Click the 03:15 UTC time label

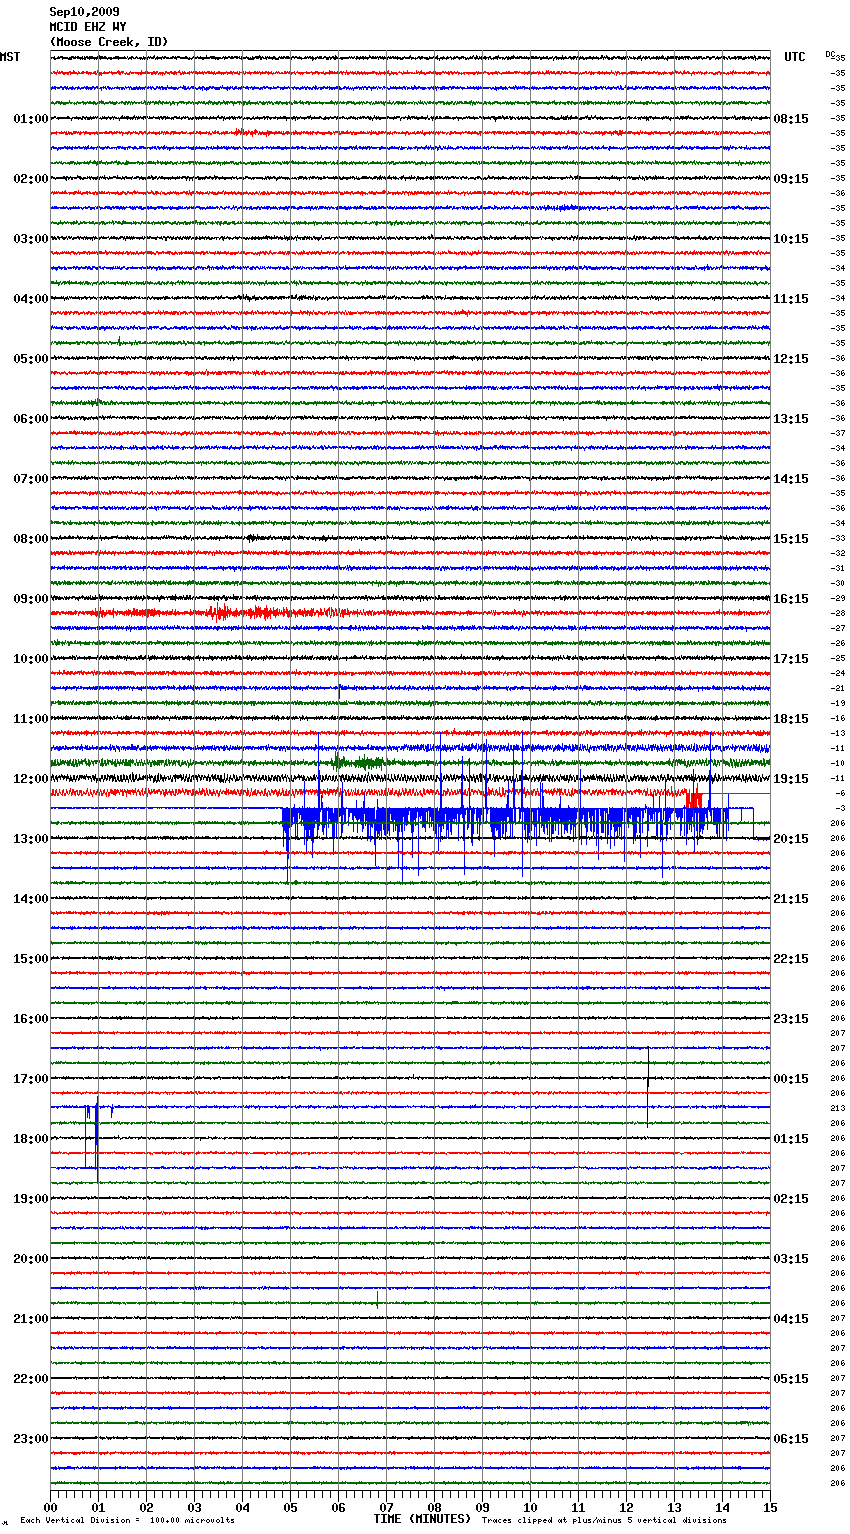coord(791,1258)
